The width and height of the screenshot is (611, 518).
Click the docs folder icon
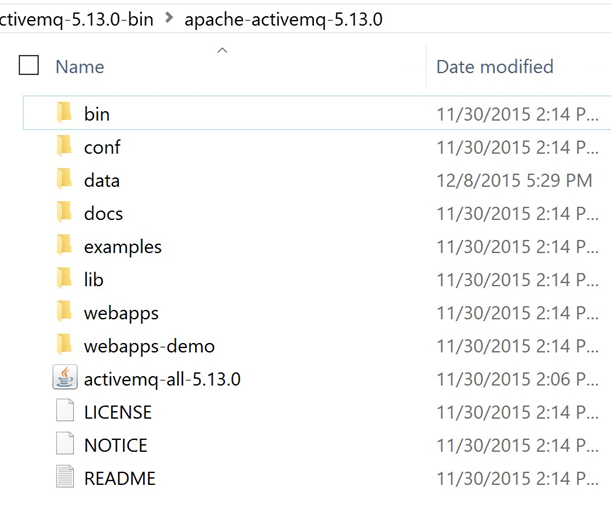[x=65, y=212]
